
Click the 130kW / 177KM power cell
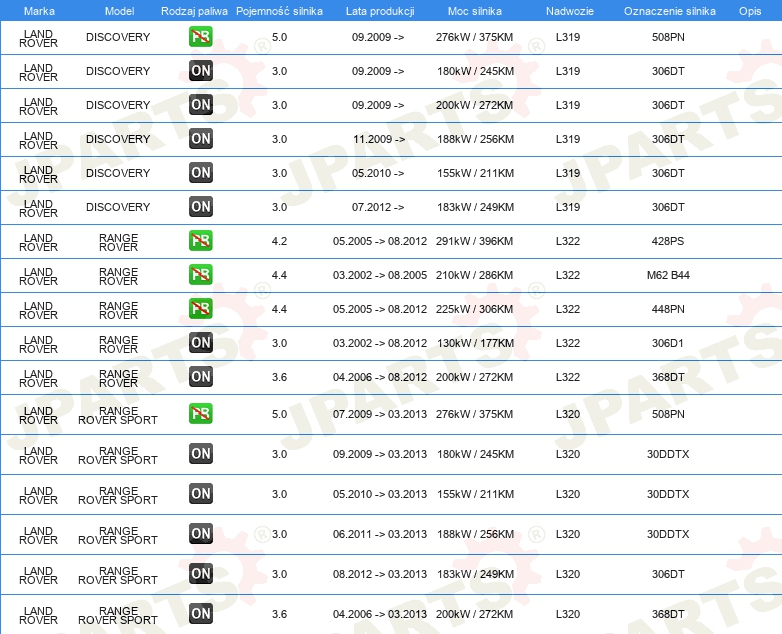(475, 343)
